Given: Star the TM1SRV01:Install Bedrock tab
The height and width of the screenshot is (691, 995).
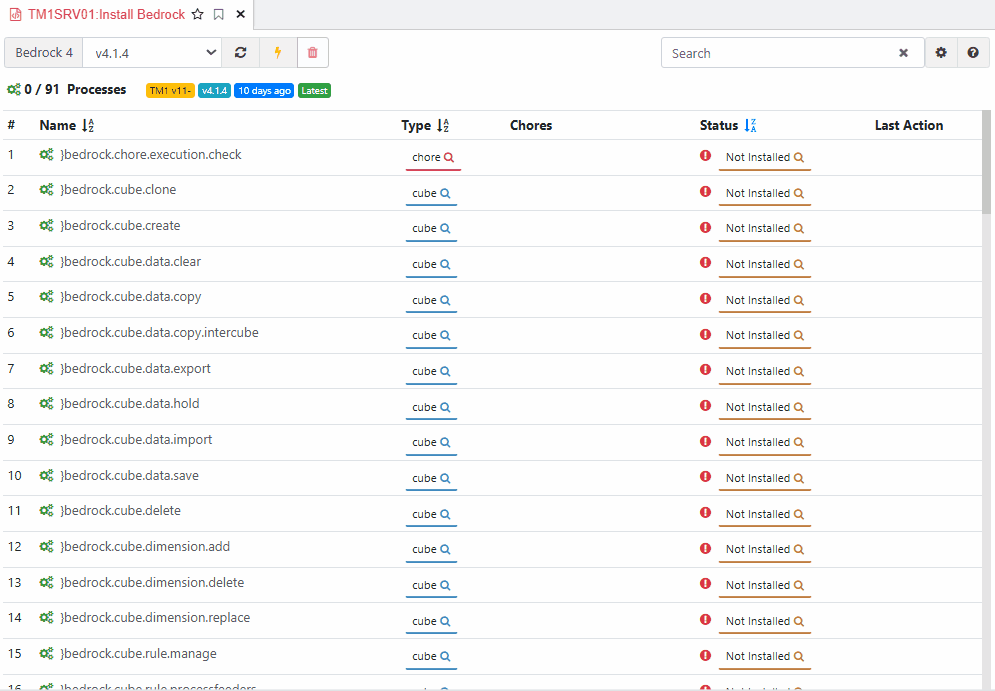Looking at the screenshot, I should (x=198, y=14).
